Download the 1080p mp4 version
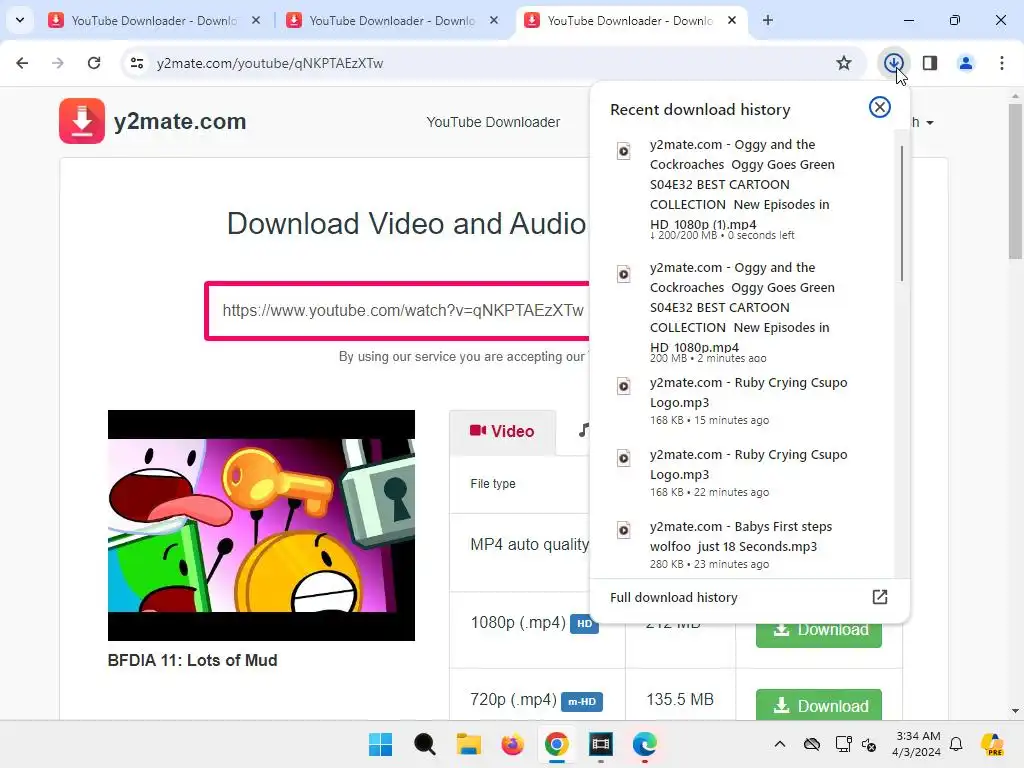This screenshot has height=768, width=1024. tap(818, 635)
